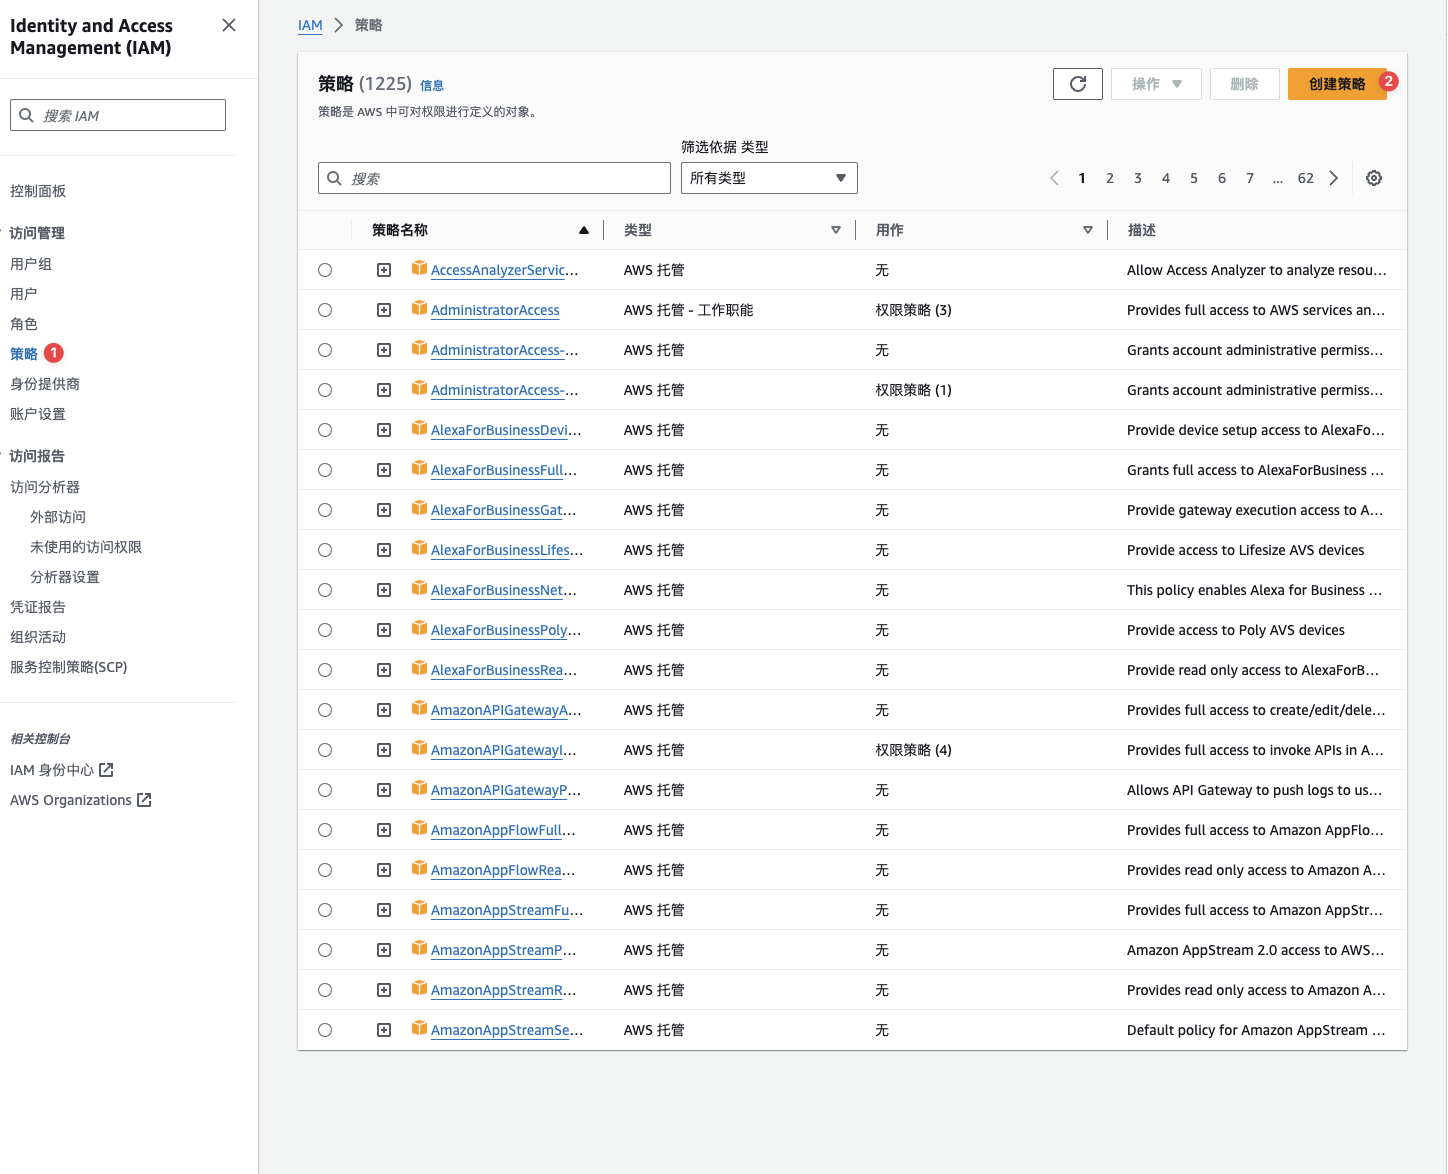Click the policies 搜索 filter field
Image resolution: width=1448 pixels, height=1174 pixels.
pos(494,178)
